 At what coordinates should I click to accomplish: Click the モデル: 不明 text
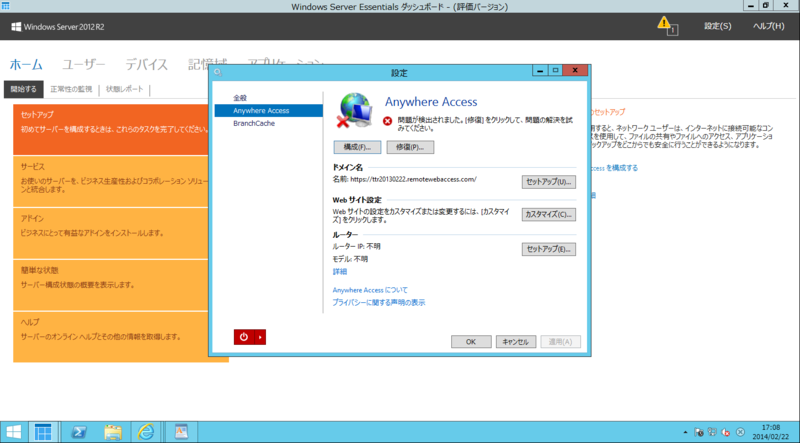click(x=350, y=259)
